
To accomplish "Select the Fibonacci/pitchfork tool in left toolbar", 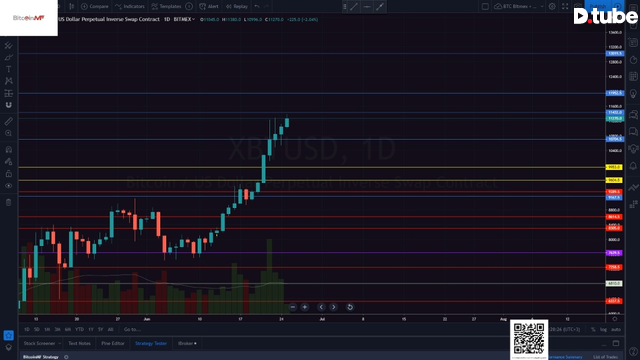I will click(x=9, y=45).
